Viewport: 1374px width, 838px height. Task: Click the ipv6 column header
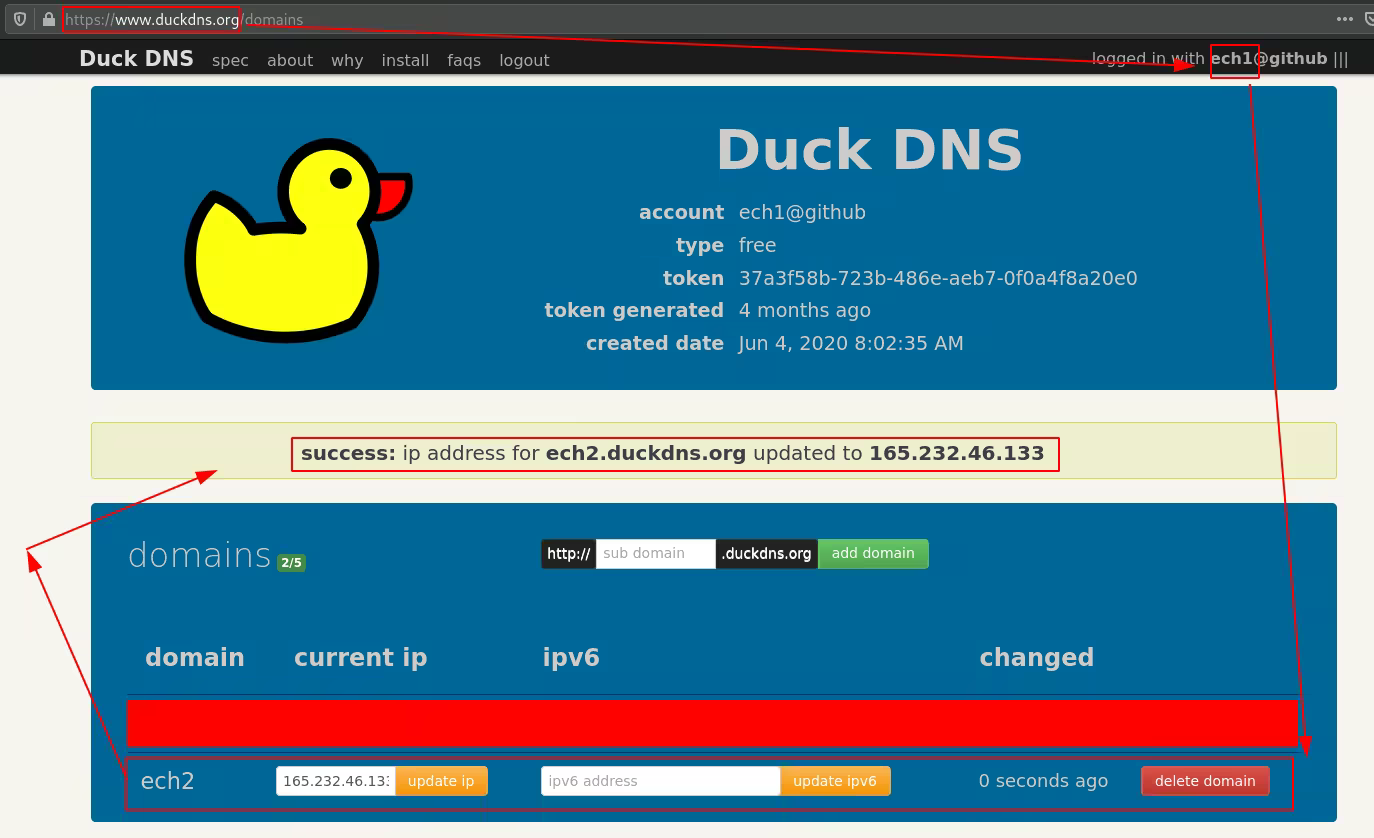[x=571, y=657]
